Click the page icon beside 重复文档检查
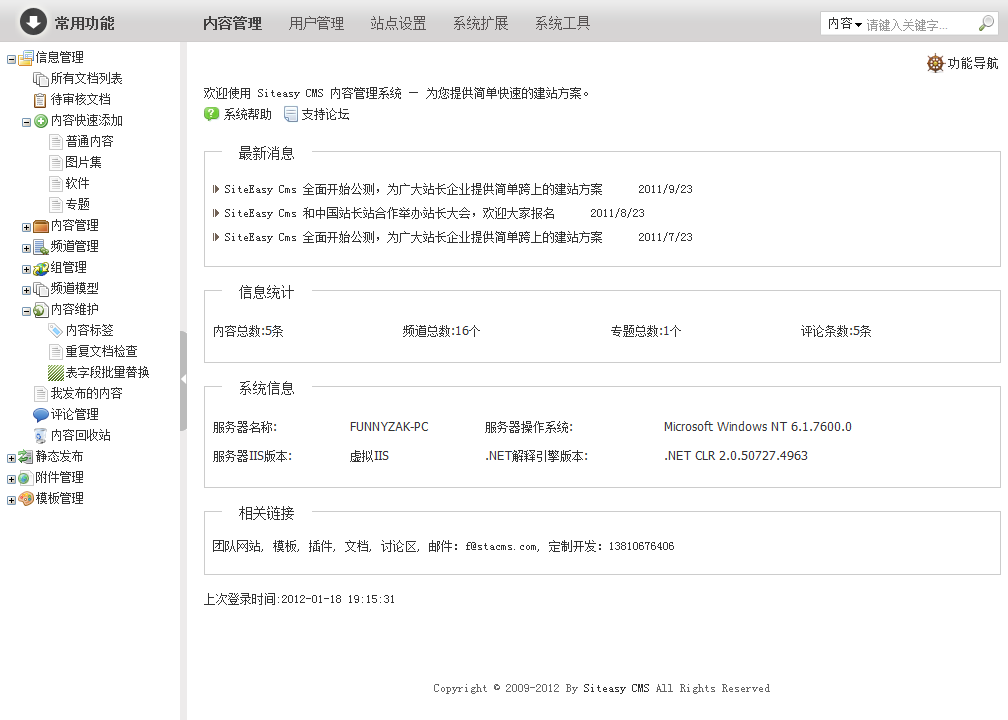Image resolution: width=1008 pixels, height=720 pixels. [56, 352]
